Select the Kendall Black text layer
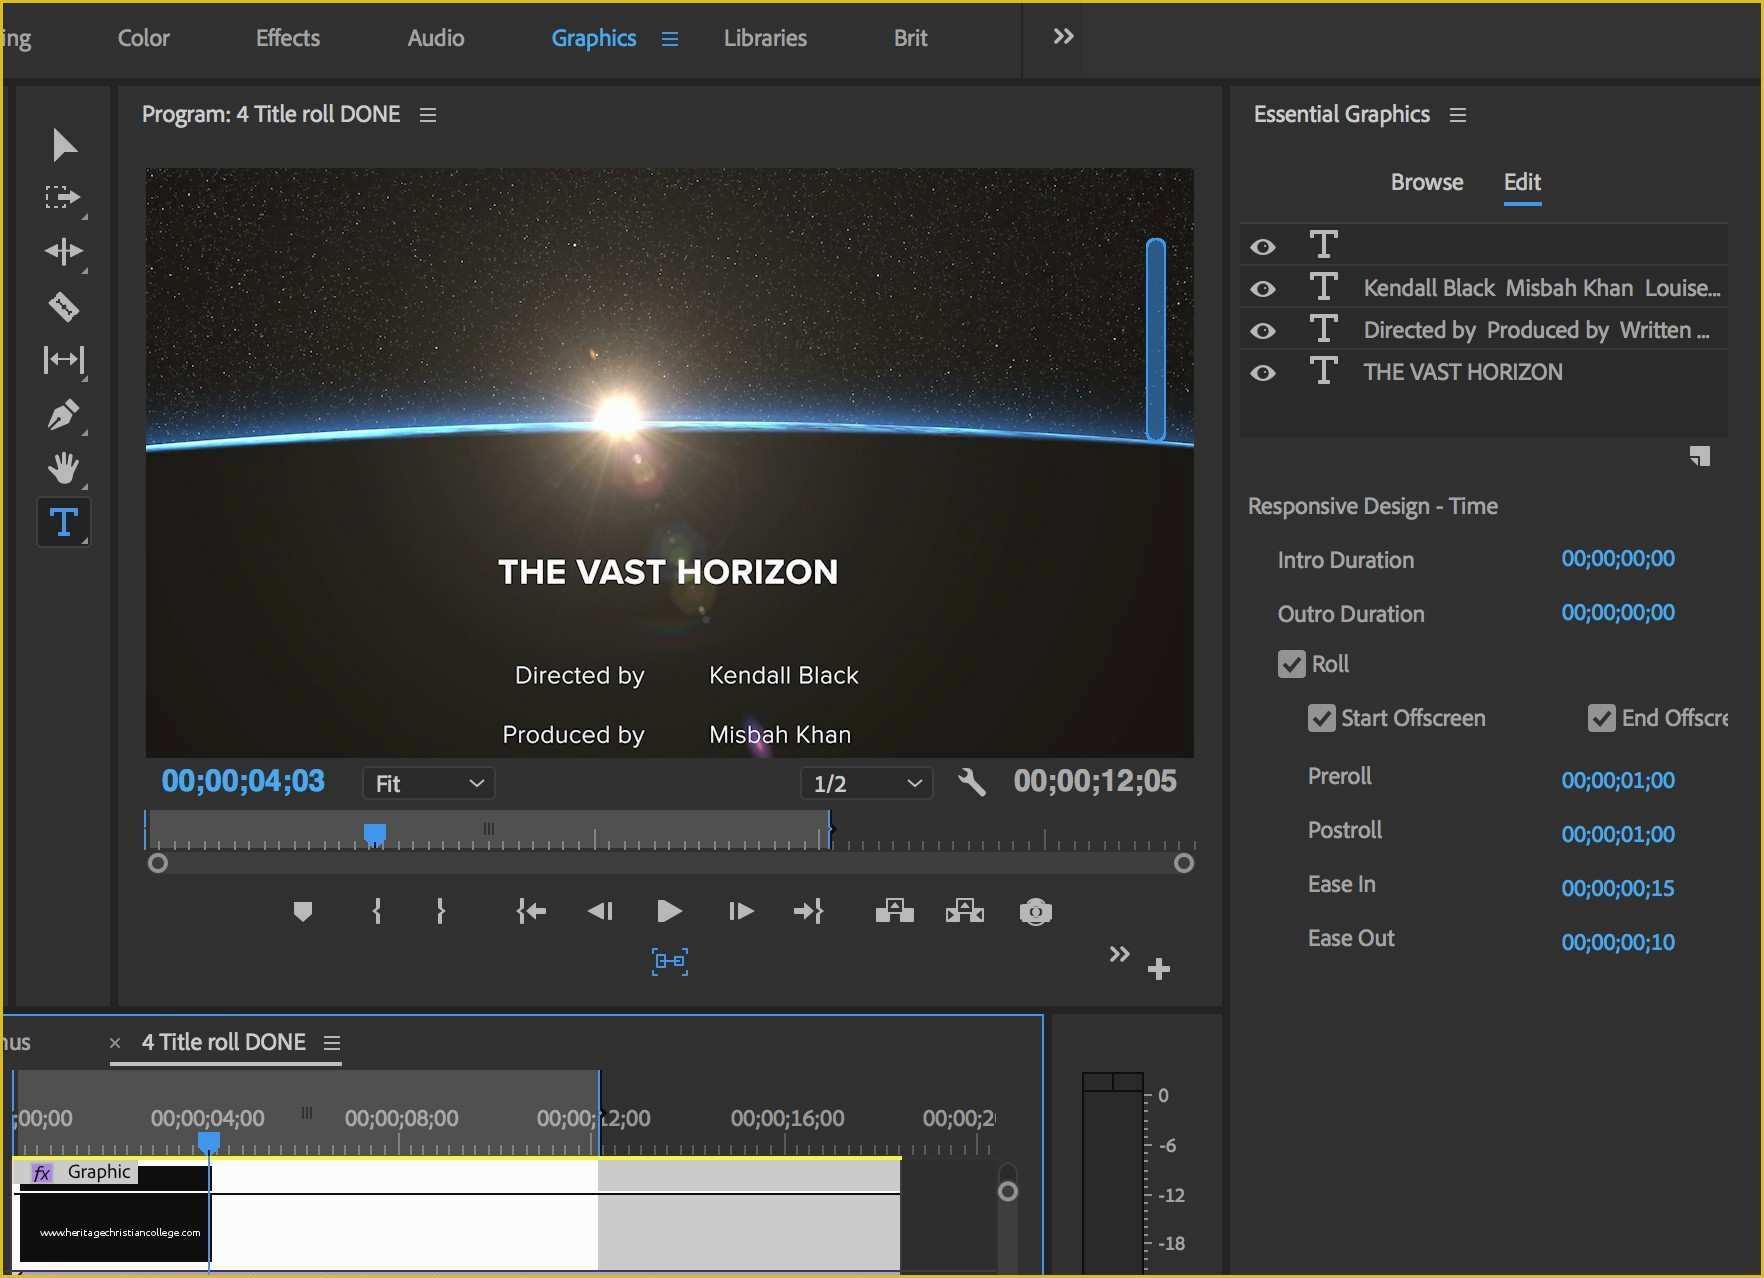This screenshot has height=1278, width=1764. 1484,288
